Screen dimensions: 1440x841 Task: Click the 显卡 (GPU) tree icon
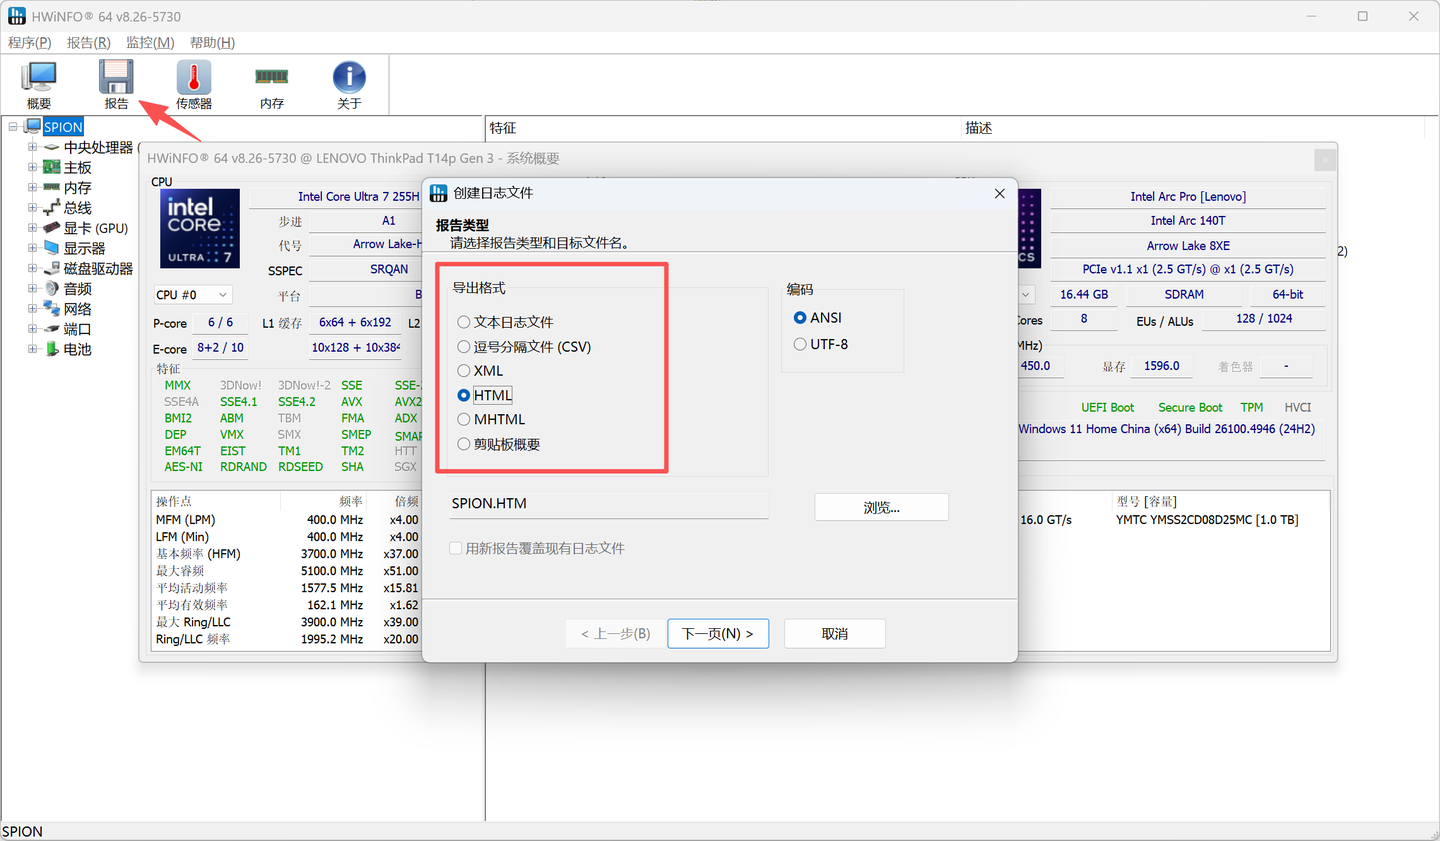tap(52, 228)
